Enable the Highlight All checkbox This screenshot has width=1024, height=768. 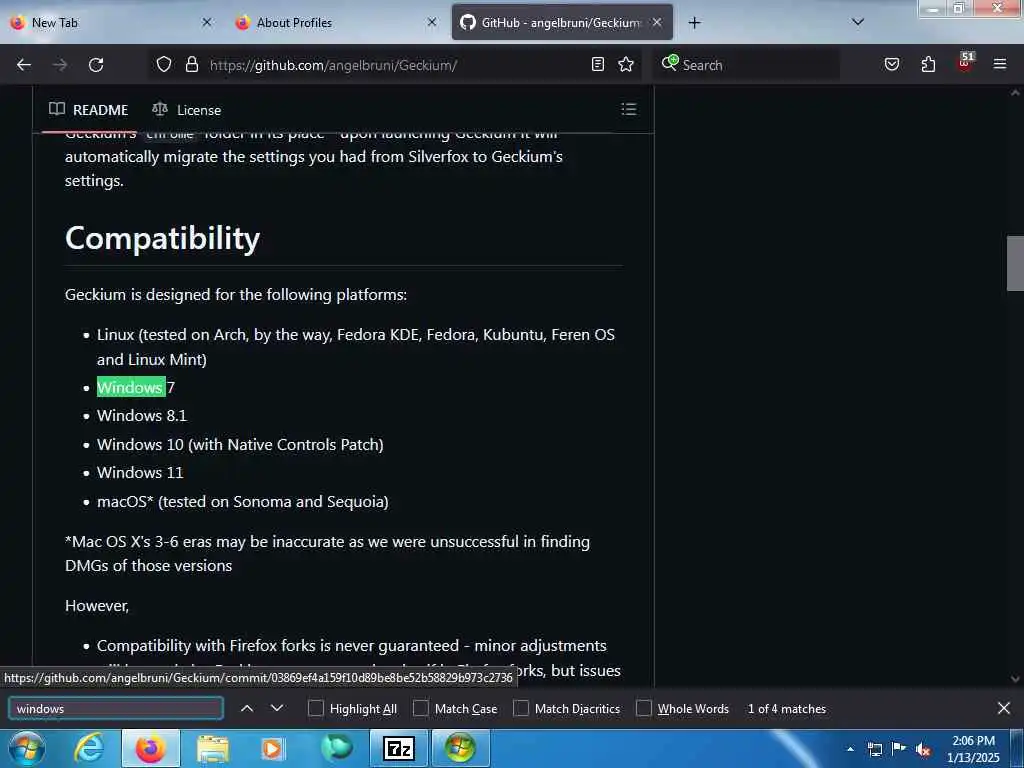(x=315, y=709)
